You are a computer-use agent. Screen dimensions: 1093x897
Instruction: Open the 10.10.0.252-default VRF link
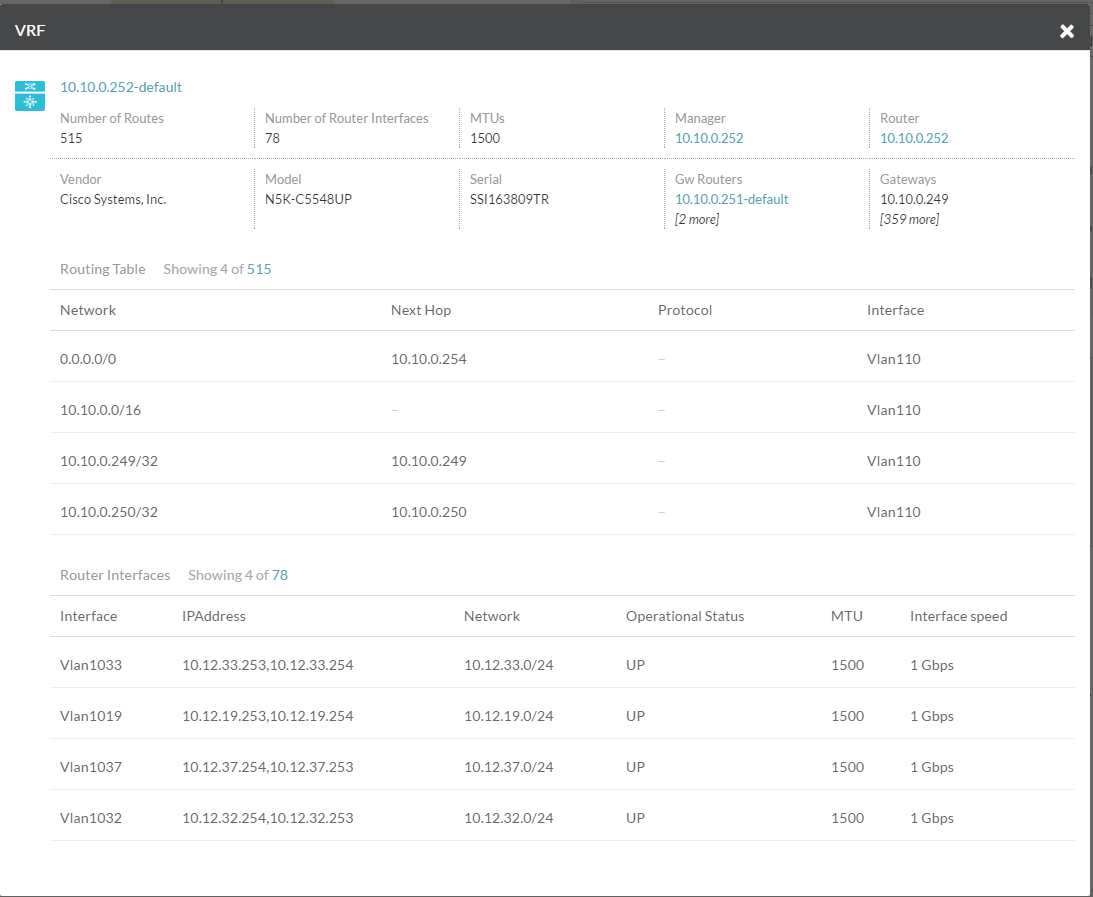pyautogui.click(x=121, y=87)
